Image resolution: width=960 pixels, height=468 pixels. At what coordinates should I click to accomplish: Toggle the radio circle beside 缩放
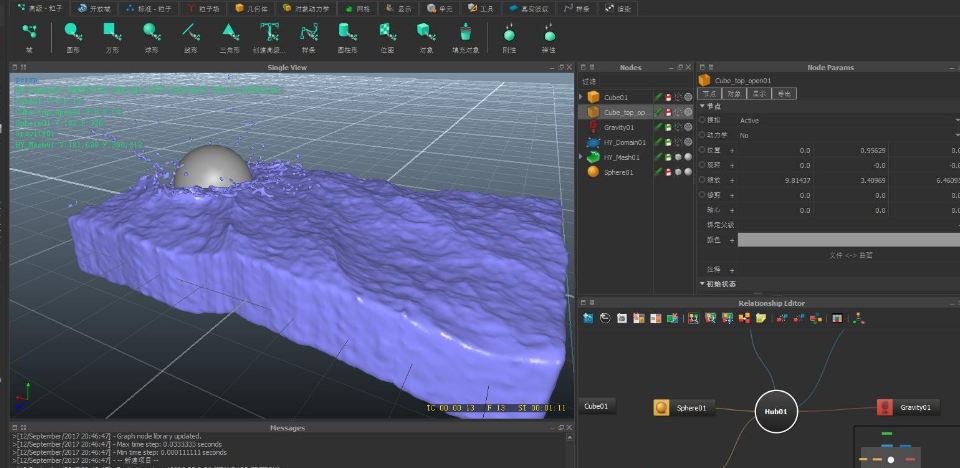point(702,180)
